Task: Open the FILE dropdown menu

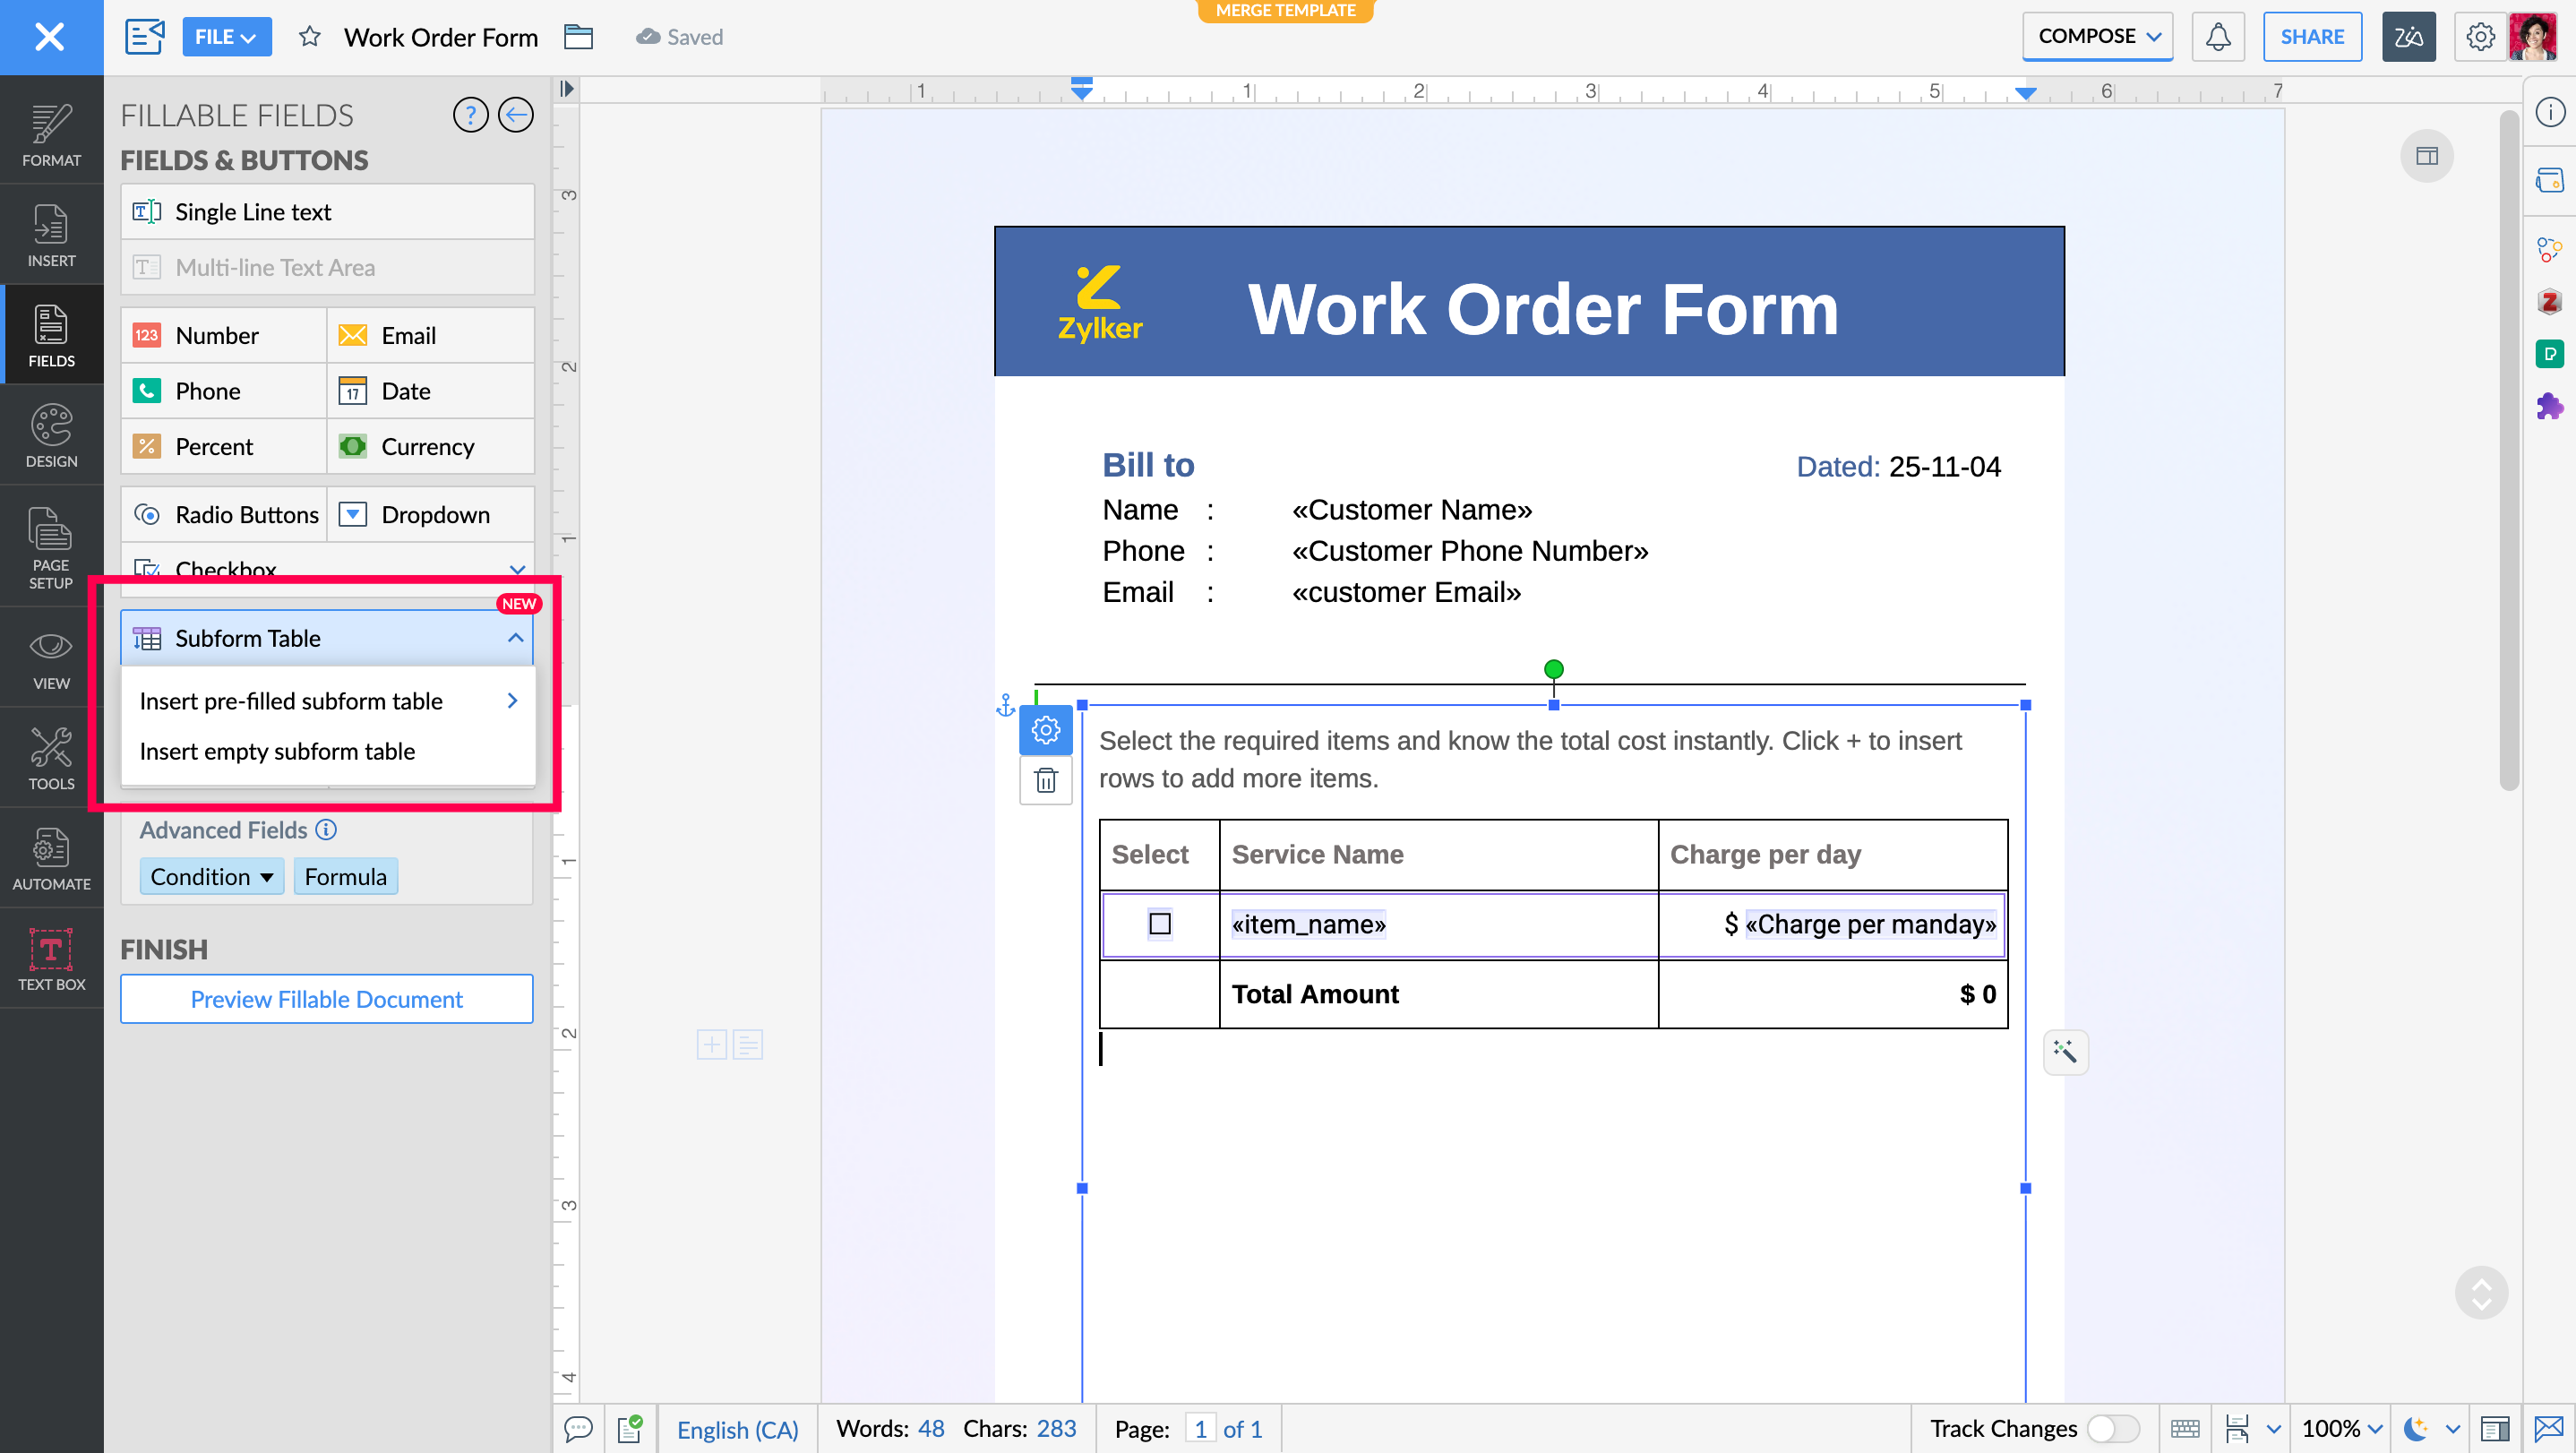Action: pyautogui.click(x=226, y=37)
